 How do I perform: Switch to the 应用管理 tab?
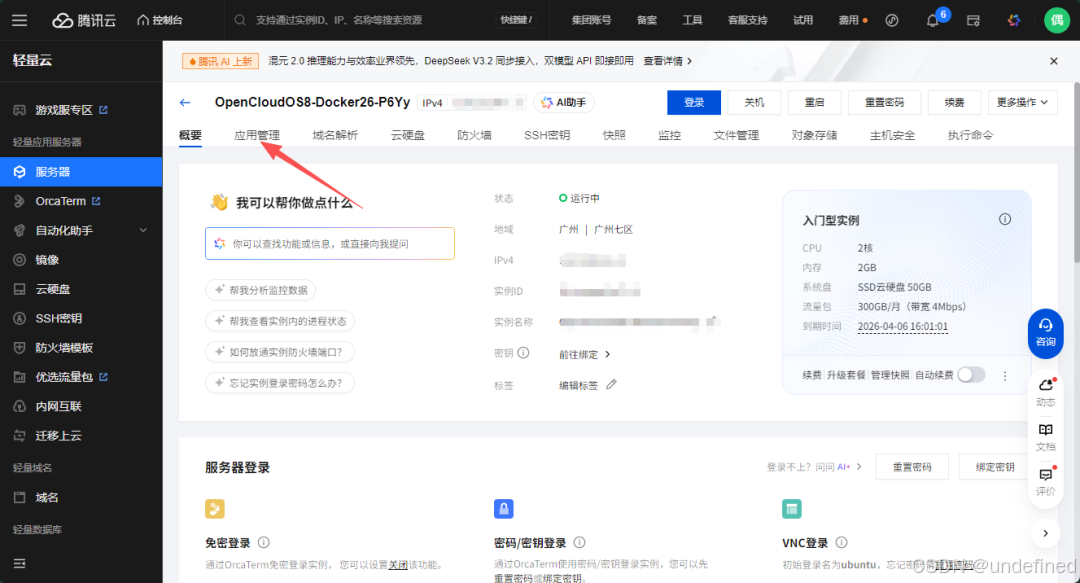point(257,135)
